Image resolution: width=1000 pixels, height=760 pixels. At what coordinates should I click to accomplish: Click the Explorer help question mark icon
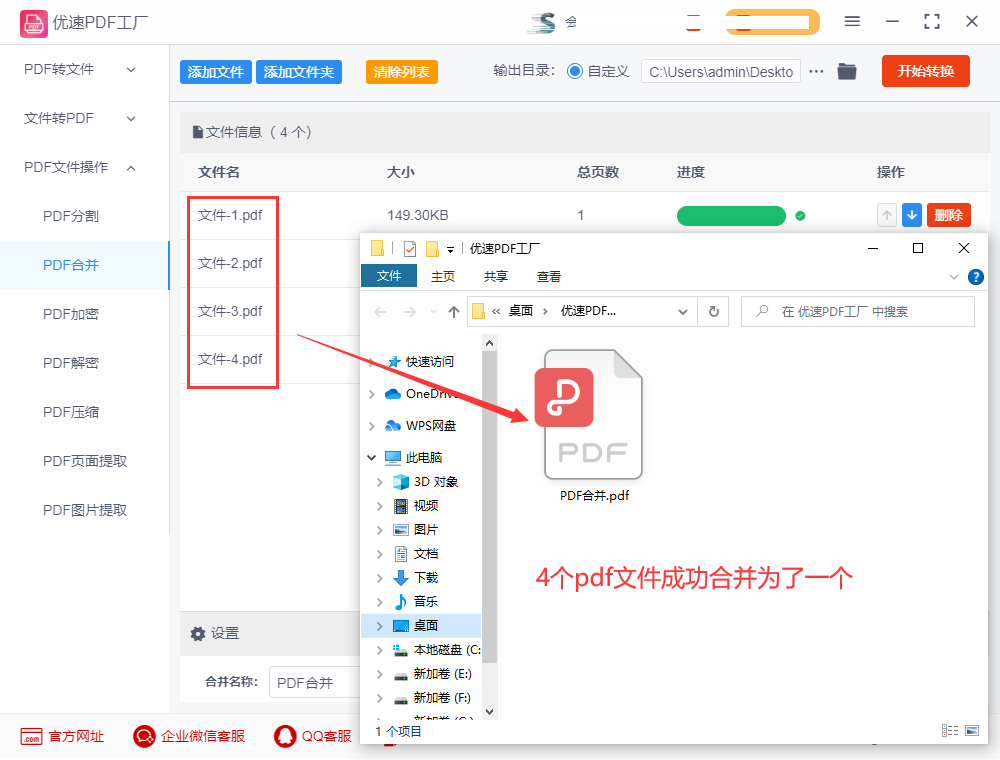tap(976, 277)
